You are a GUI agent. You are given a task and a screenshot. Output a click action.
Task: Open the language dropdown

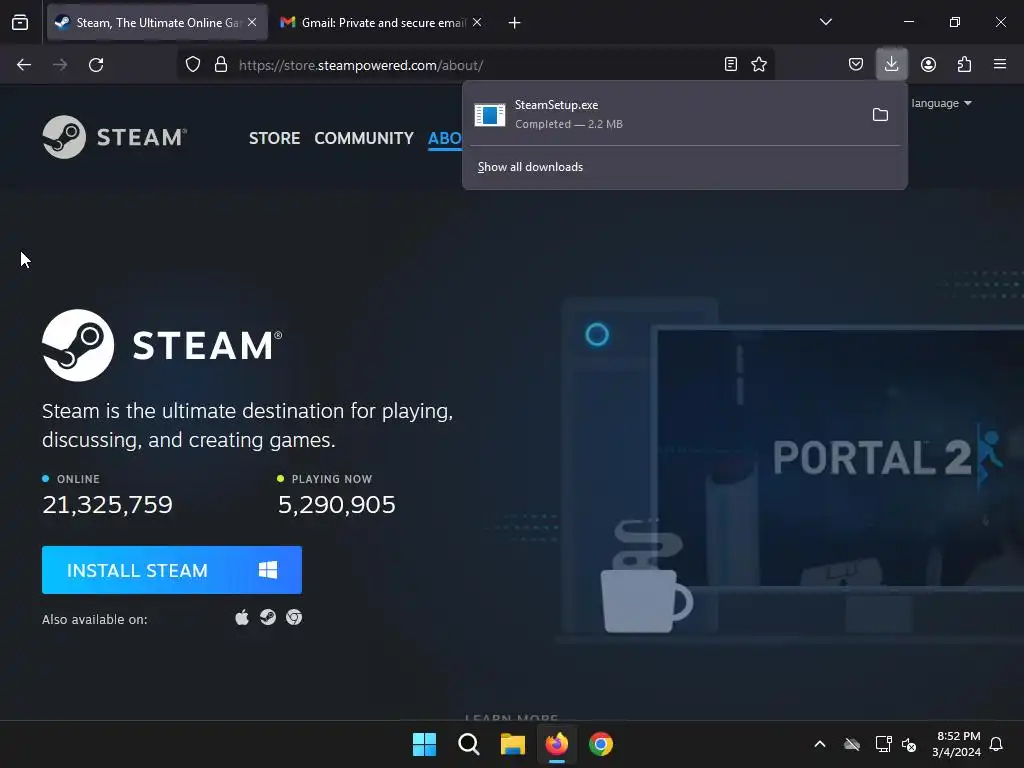pyautogui.click(x=941, y=103)
